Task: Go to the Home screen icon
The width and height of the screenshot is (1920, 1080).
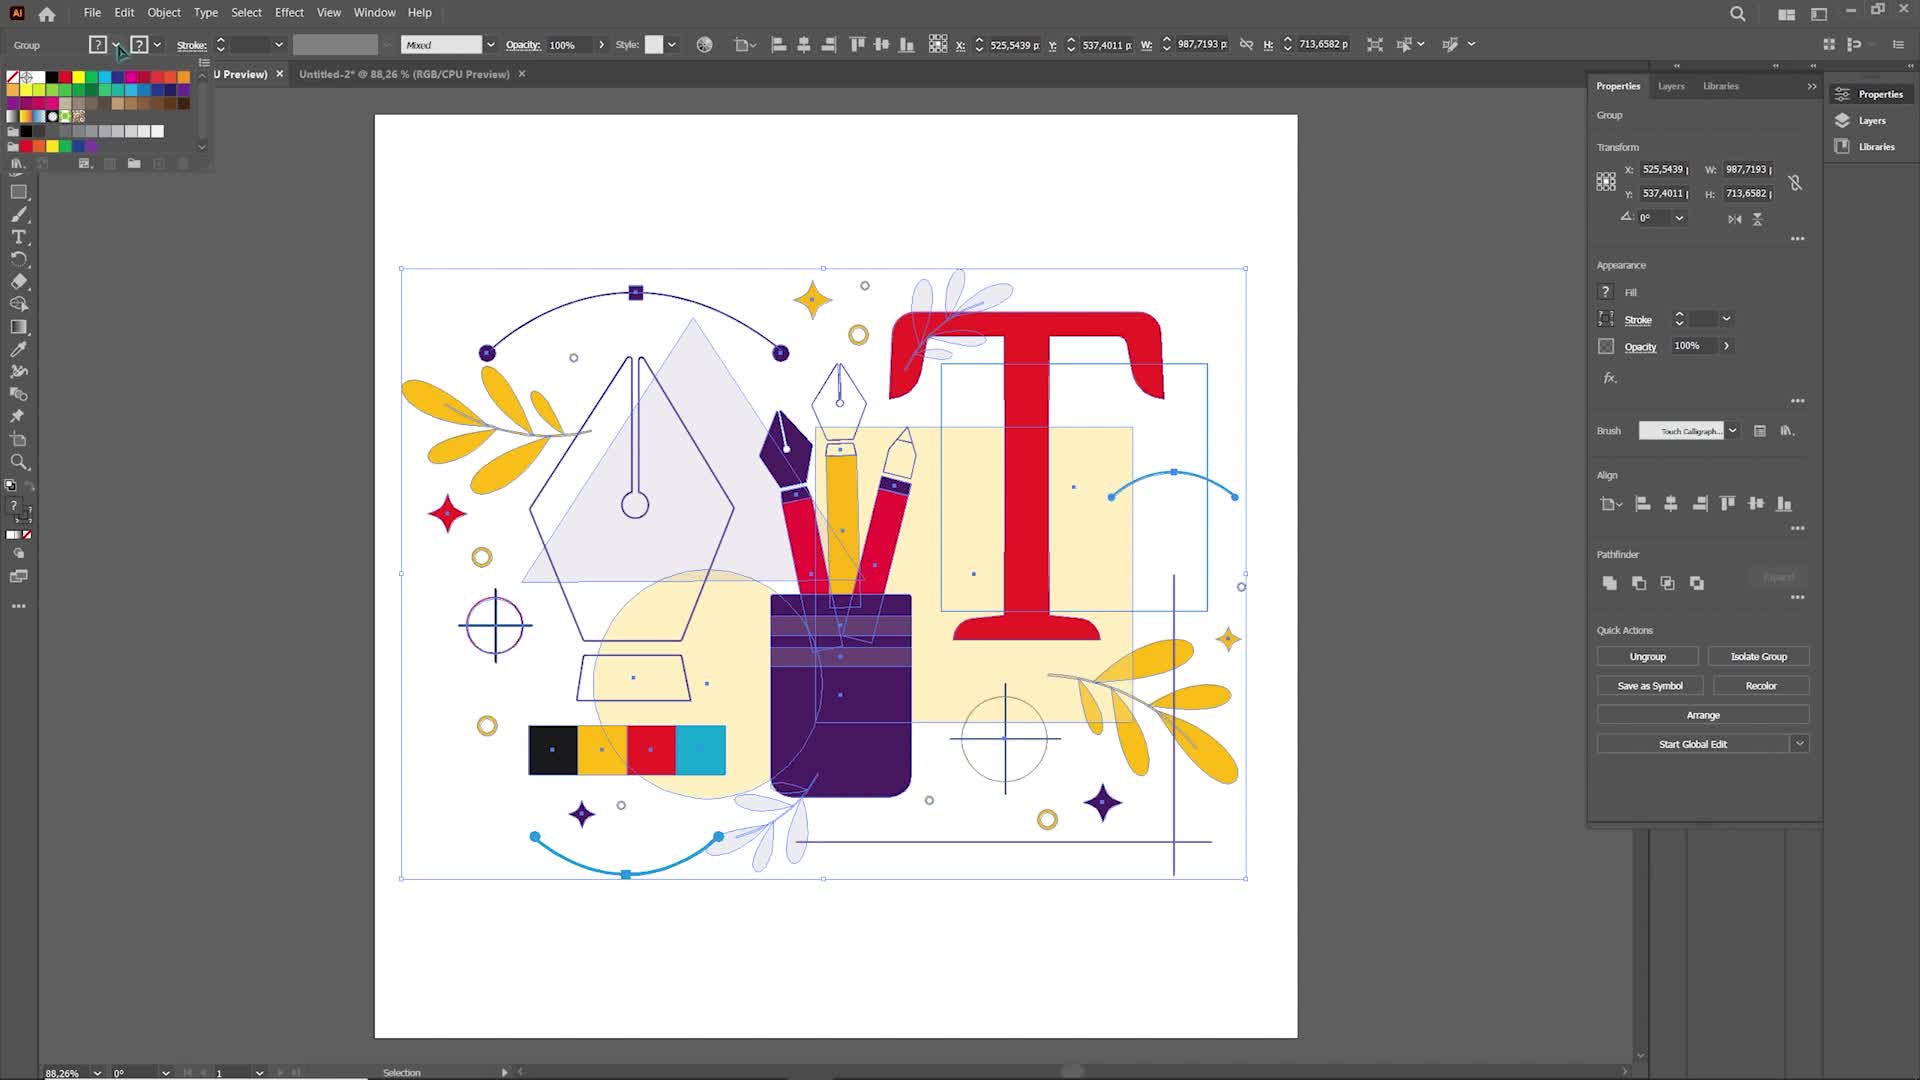Action: coord(47,14)
